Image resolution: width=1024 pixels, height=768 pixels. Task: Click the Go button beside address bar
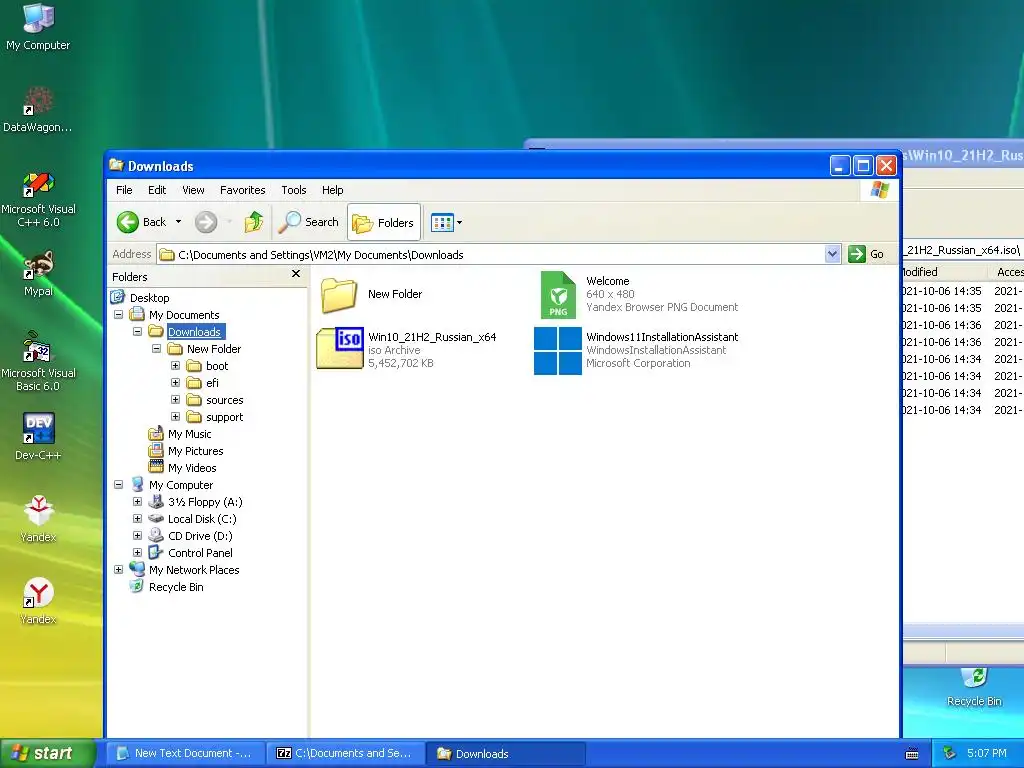pyautogui.click(x=866, y=254)
